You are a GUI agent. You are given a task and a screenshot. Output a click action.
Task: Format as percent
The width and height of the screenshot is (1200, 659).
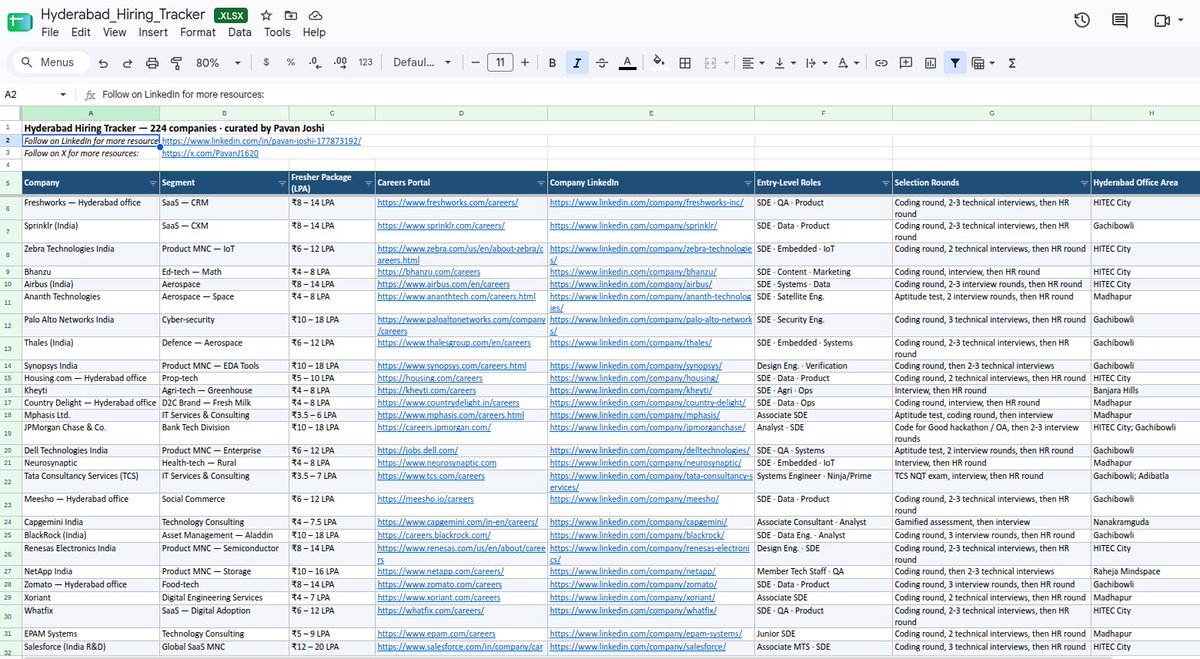click(291, 62)
